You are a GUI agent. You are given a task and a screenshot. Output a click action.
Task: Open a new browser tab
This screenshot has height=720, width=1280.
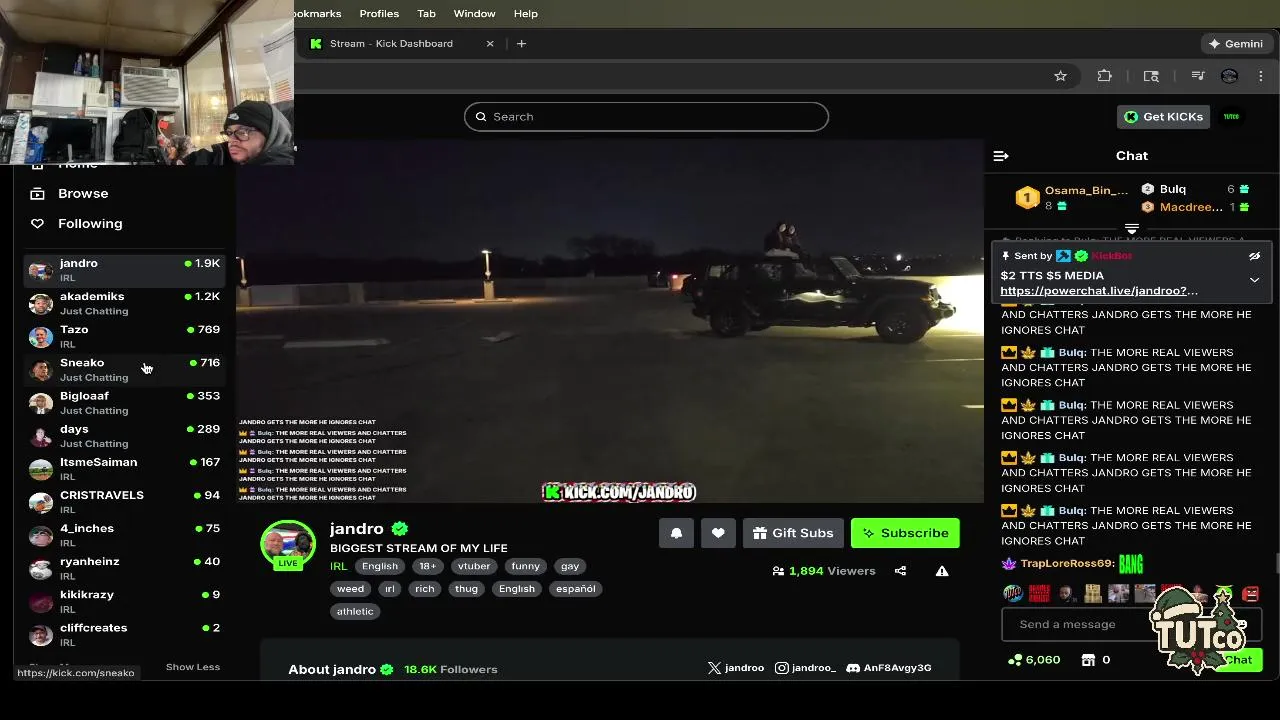coord(521,44)
